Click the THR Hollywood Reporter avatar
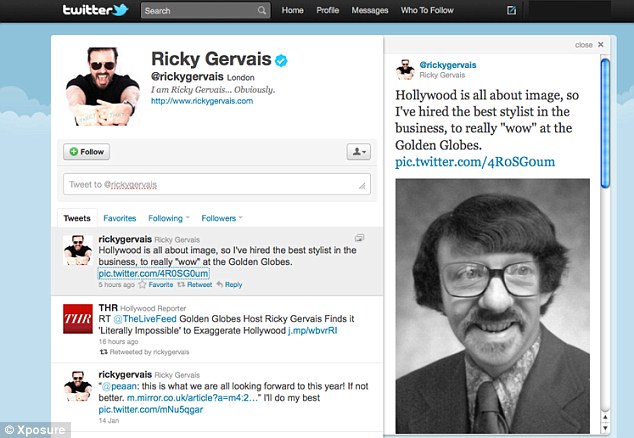 78,319
